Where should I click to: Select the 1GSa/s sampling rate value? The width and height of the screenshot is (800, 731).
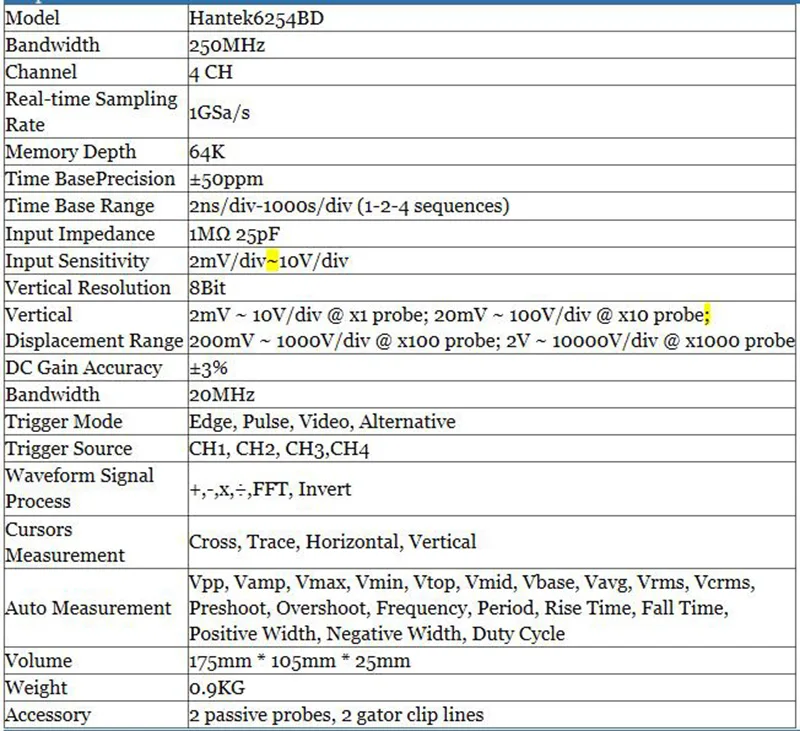pos(219,112)
